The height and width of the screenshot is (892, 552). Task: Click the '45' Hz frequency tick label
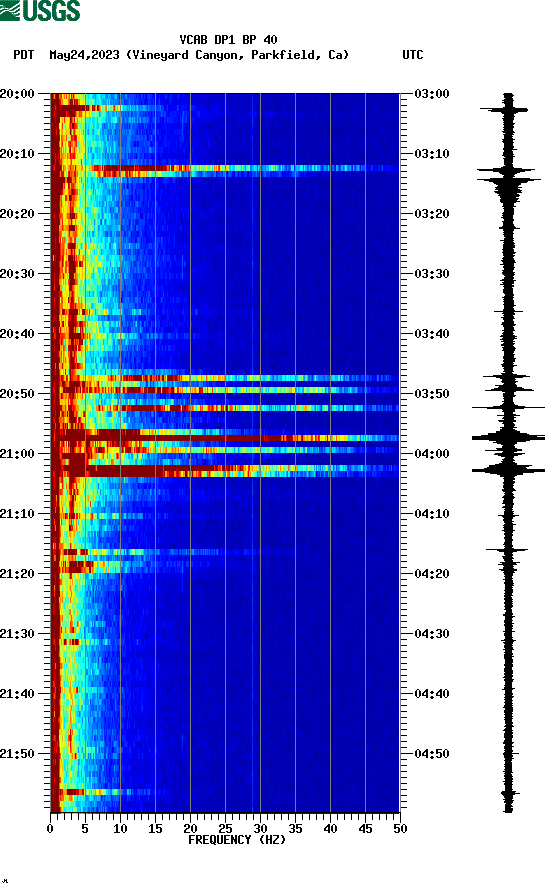click(x=365, y=829)
